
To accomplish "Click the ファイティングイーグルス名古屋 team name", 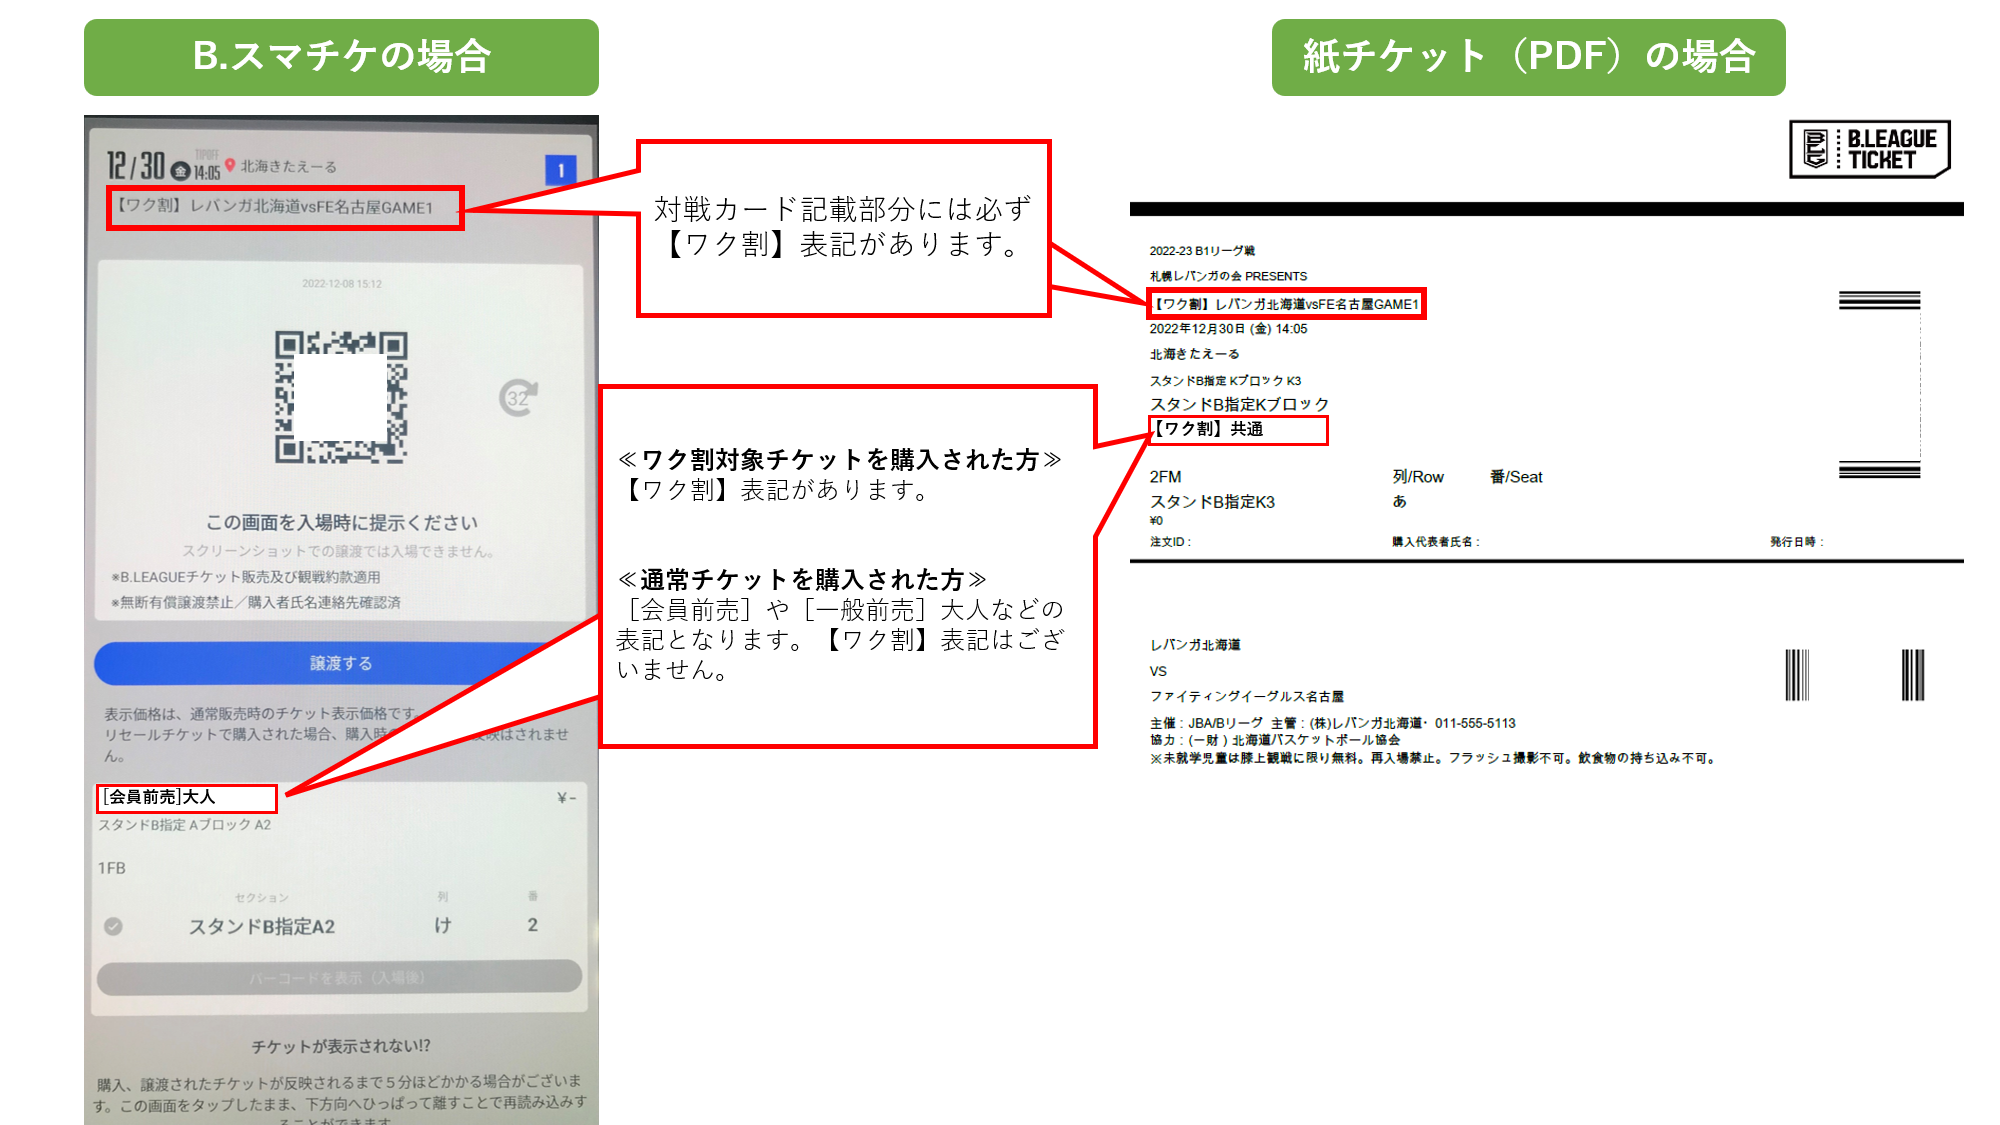I will pos(1246,696).
